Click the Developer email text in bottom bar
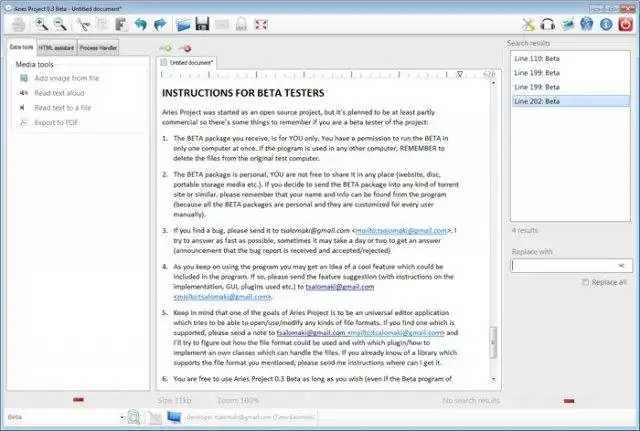 (x=250, y=417)
